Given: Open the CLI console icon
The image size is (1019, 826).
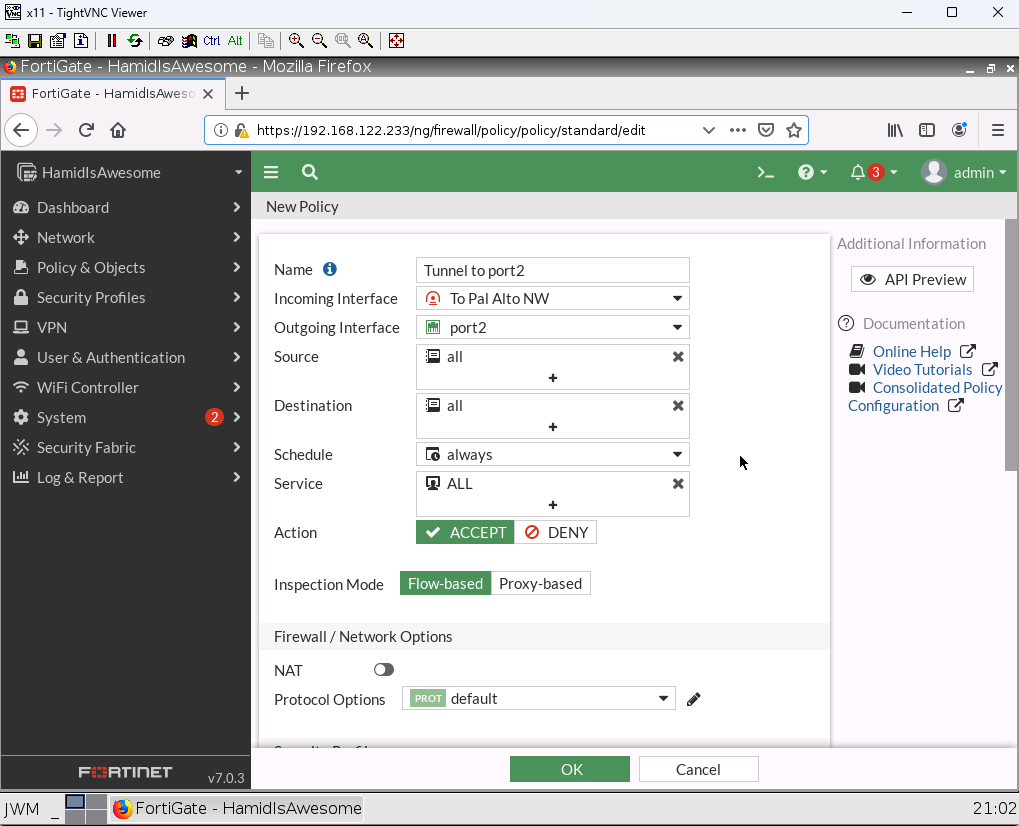Looking at the screenshot, I should pyautogui.click(x=765, y=172).
